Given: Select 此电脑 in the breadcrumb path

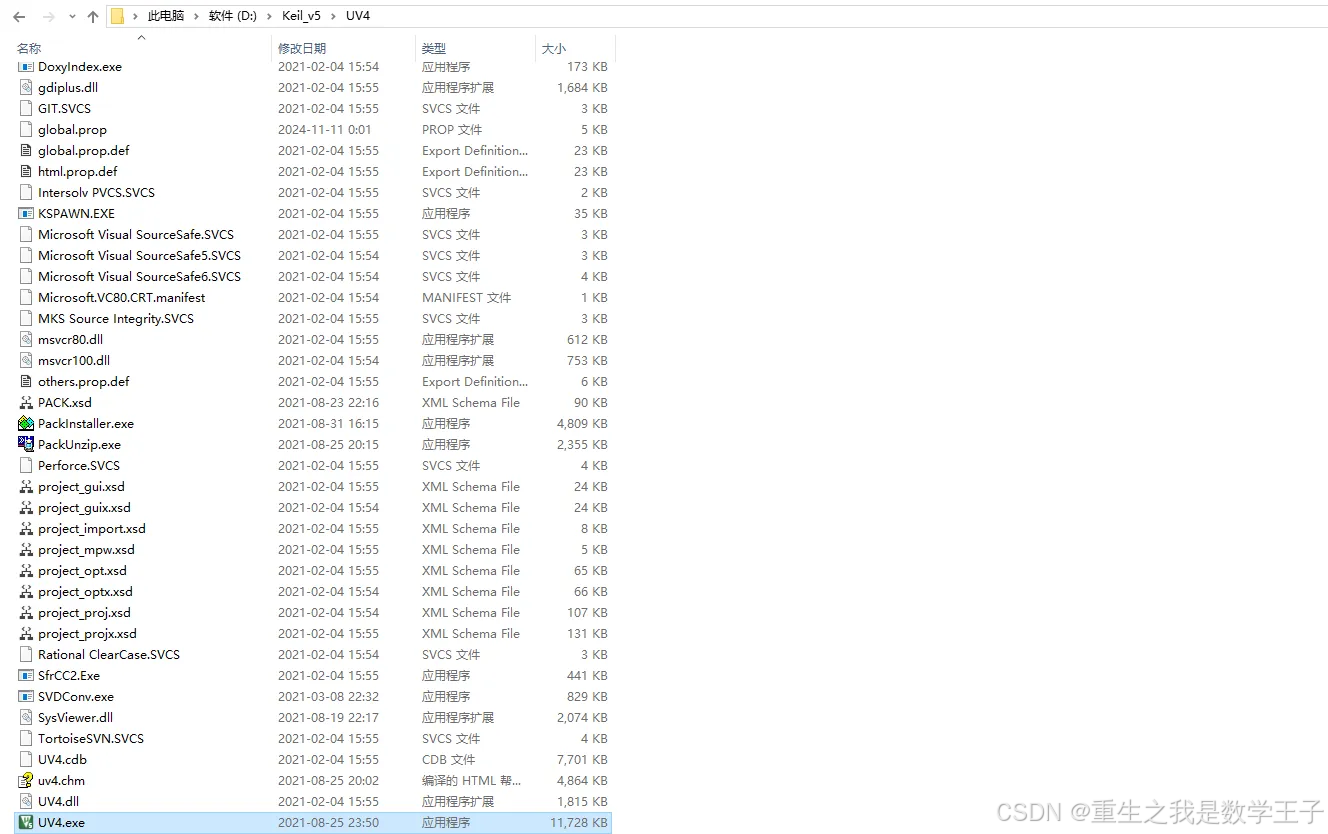Looking at the screenshot, I should [x=166, y=16].
